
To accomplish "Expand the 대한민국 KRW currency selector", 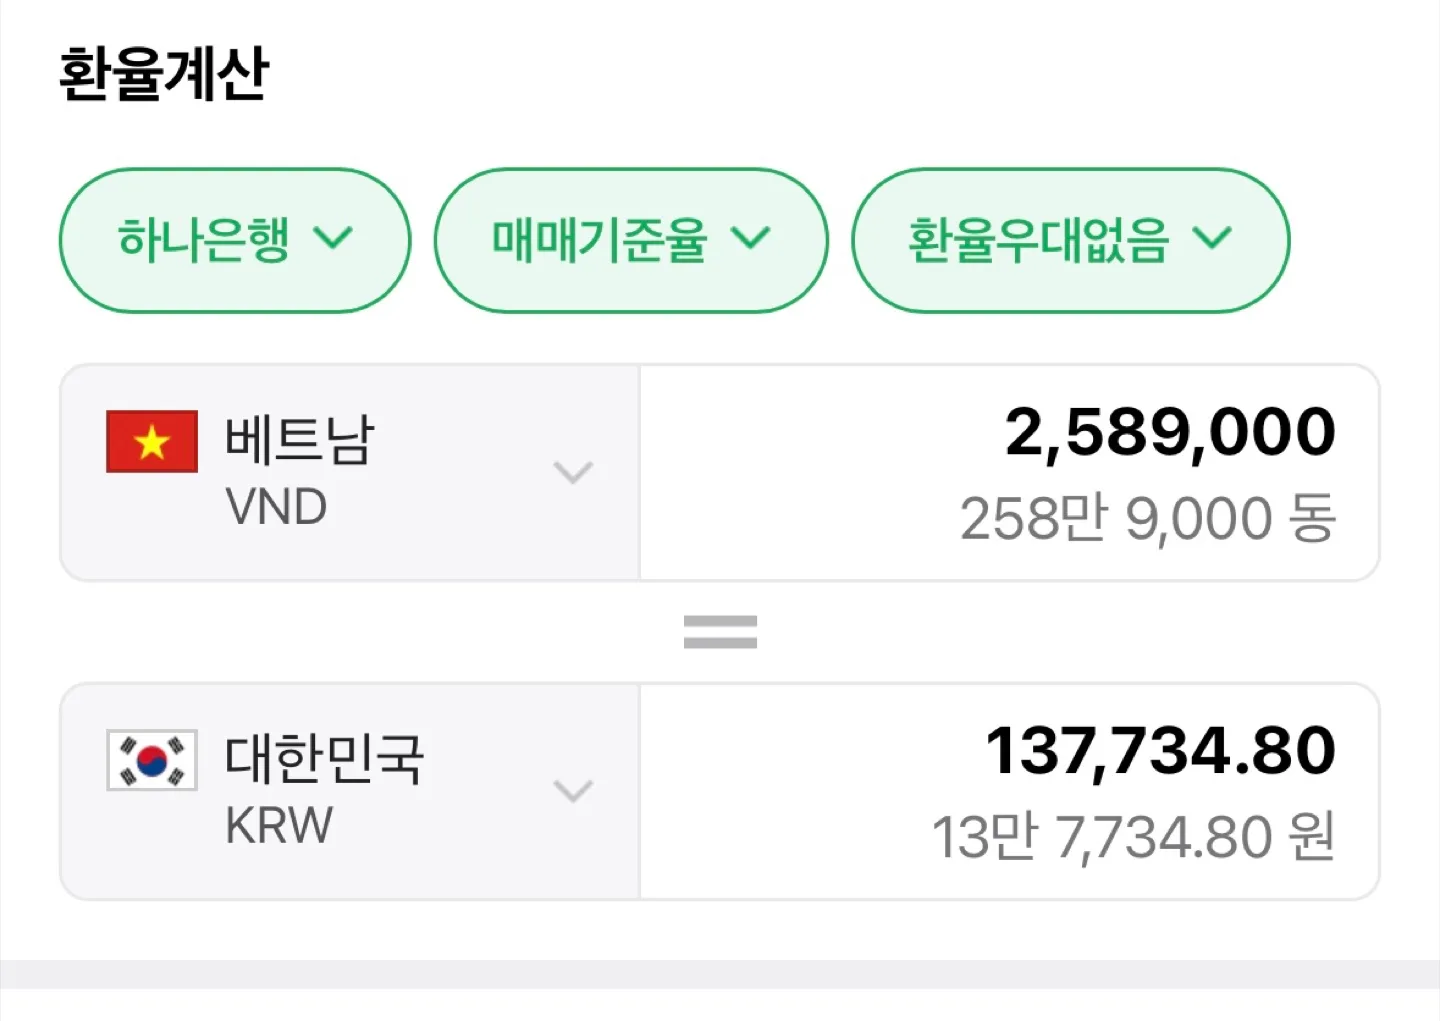I will pyautogui.click(x=350, y=791).
